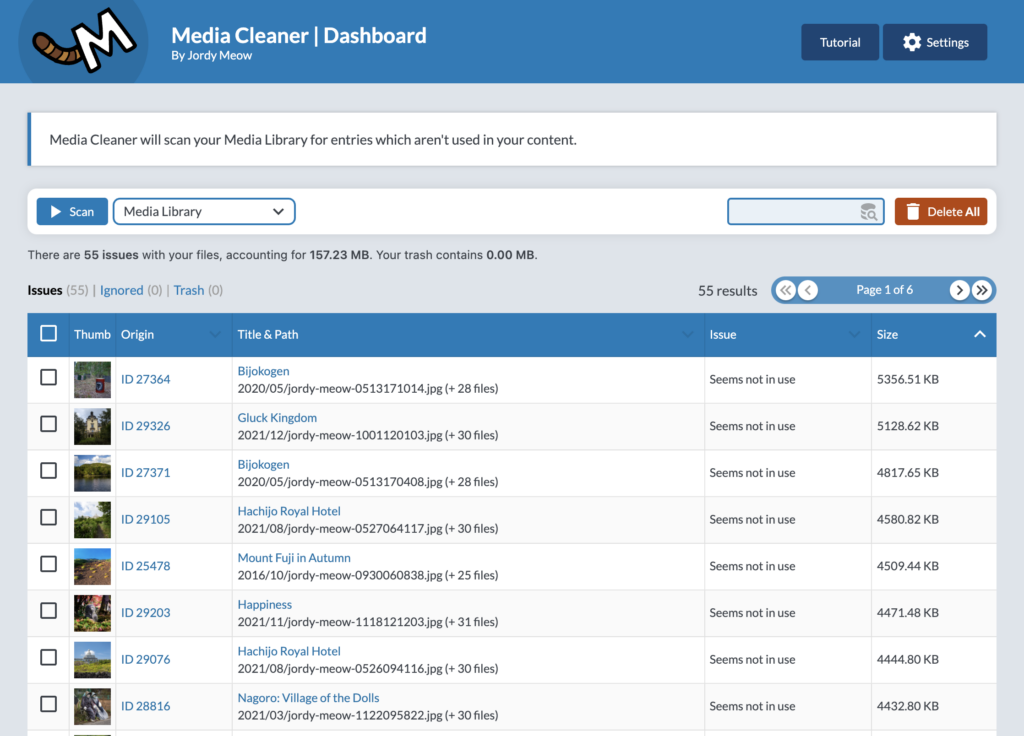Check the row checkbox for ID 27364
Image resolution: width=1024 pixels, height=736 pixels.
click(x=48, y=380)
